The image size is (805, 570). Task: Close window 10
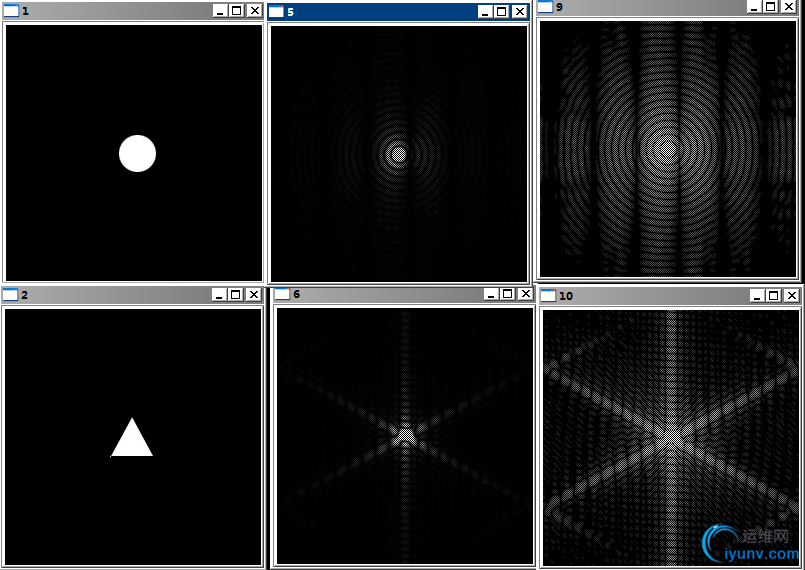coord(792,296)
